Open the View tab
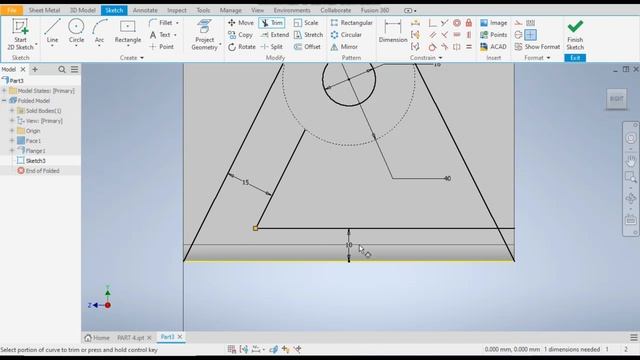 [x=257, y=10]
